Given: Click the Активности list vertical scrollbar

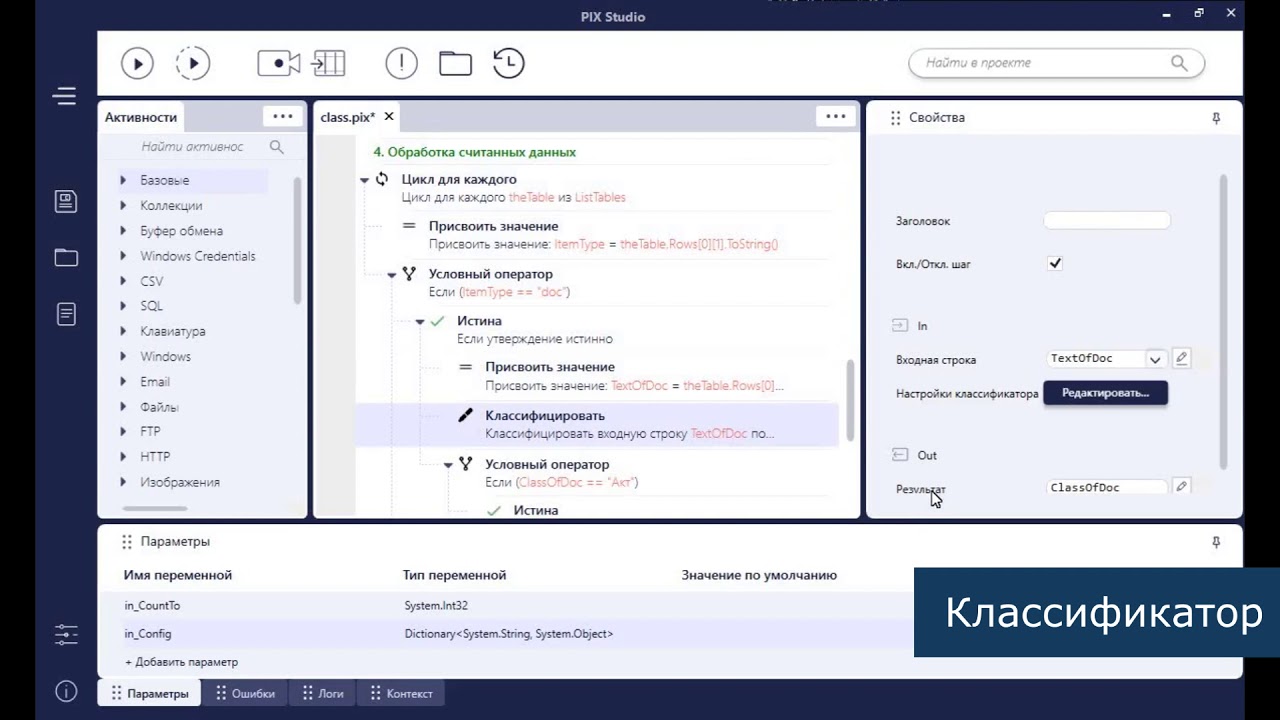Looking at the screenshot, I should pyautogui.click(x=298, y=240).
